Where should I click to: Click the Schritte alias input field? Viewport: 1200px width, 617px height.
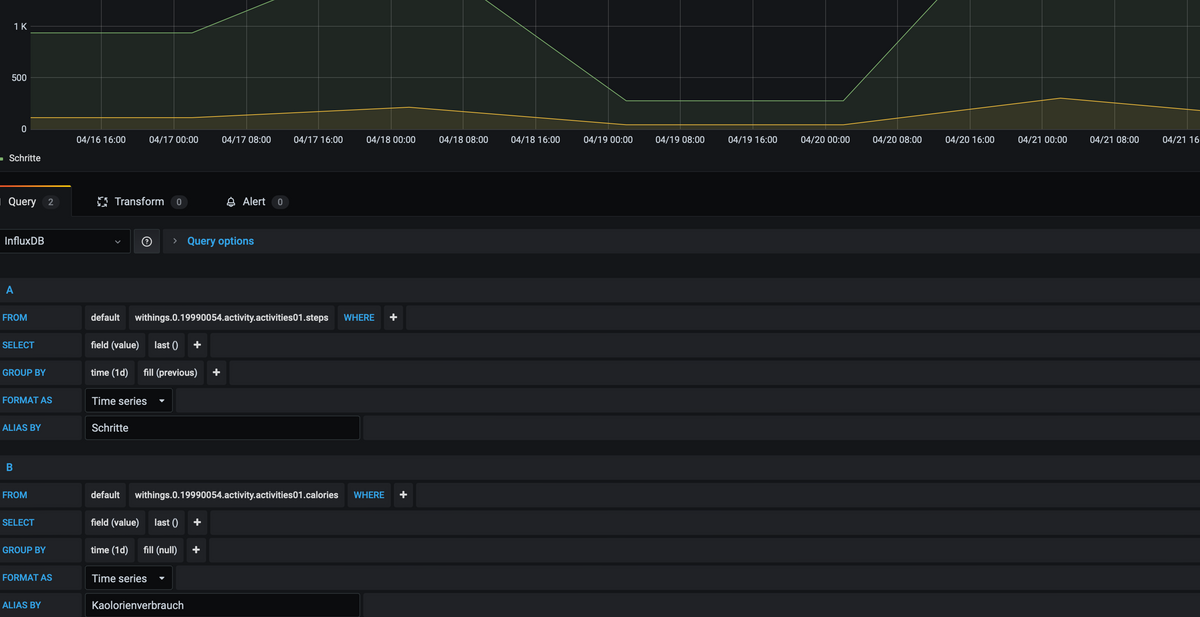pyautogui.click(x=222, y=428)
